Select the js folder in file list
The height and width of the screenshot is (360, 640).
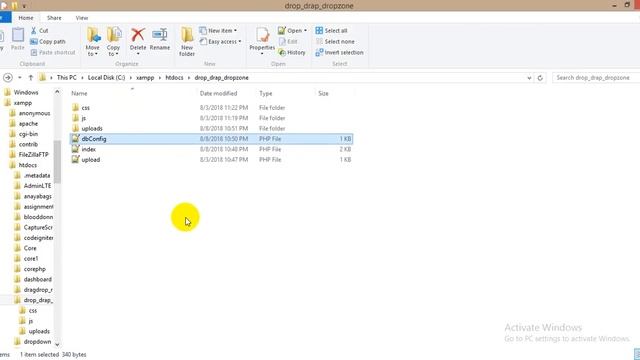pyautogui.click(x=211, y=118)
